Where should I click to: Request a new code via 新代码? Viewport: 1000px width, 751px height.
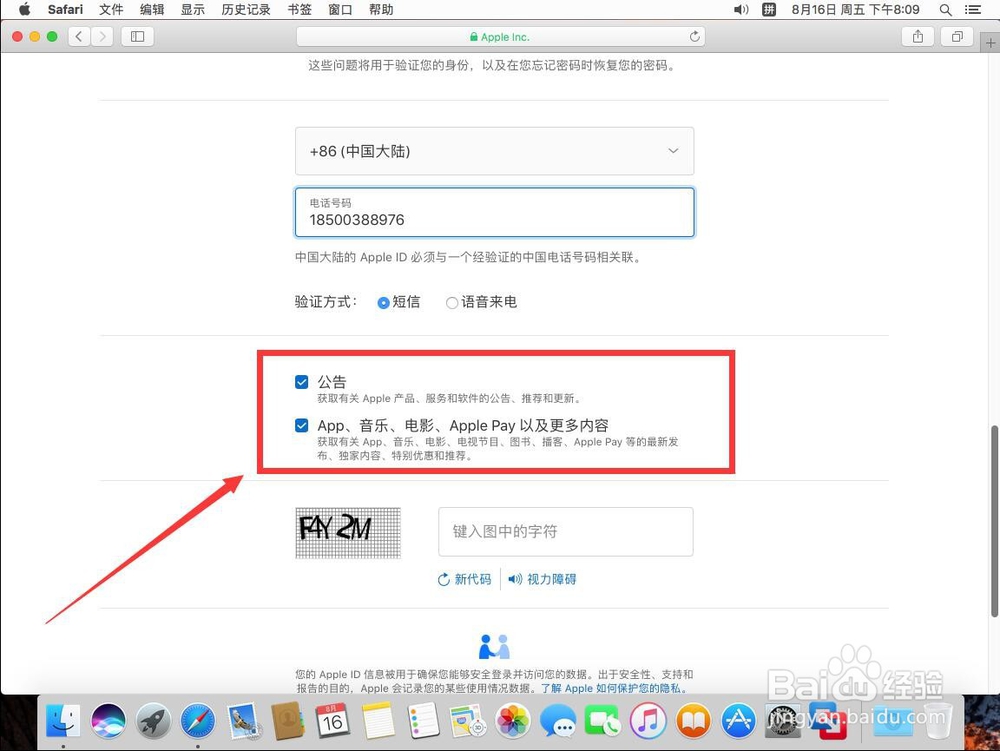[464, 579]
